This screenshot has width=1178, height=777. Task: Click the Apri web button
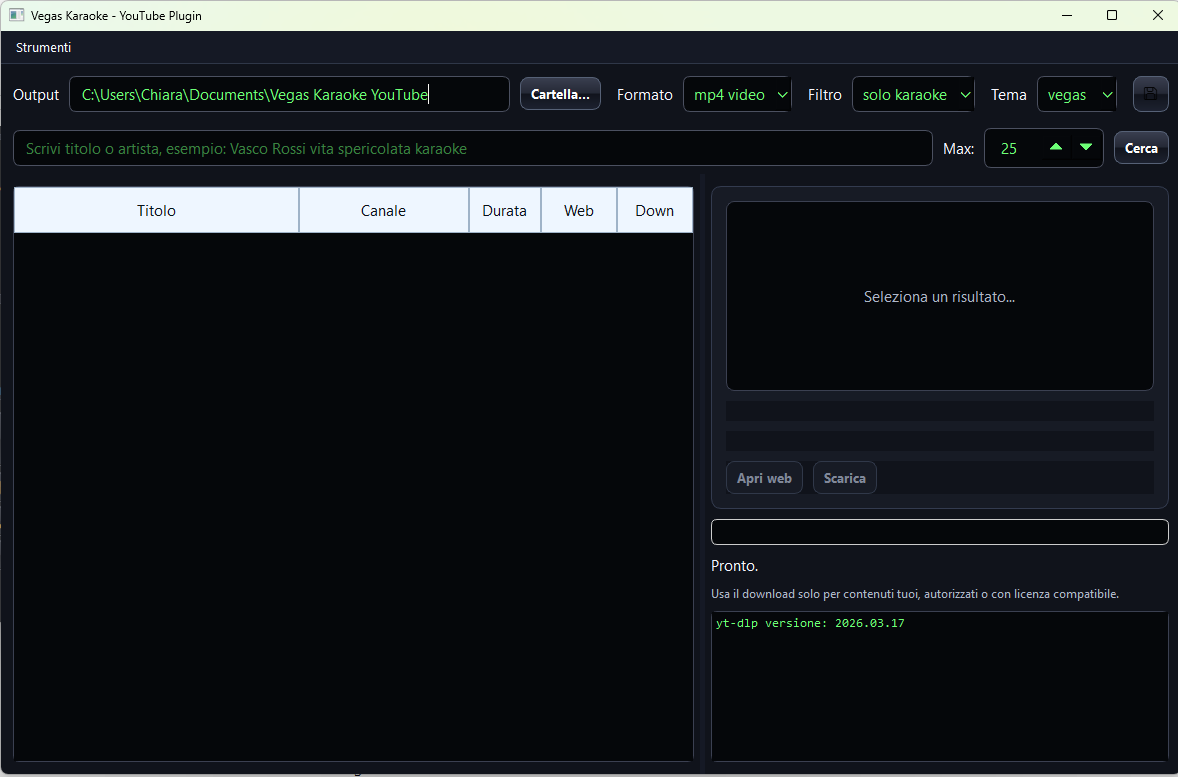[764, 478]
